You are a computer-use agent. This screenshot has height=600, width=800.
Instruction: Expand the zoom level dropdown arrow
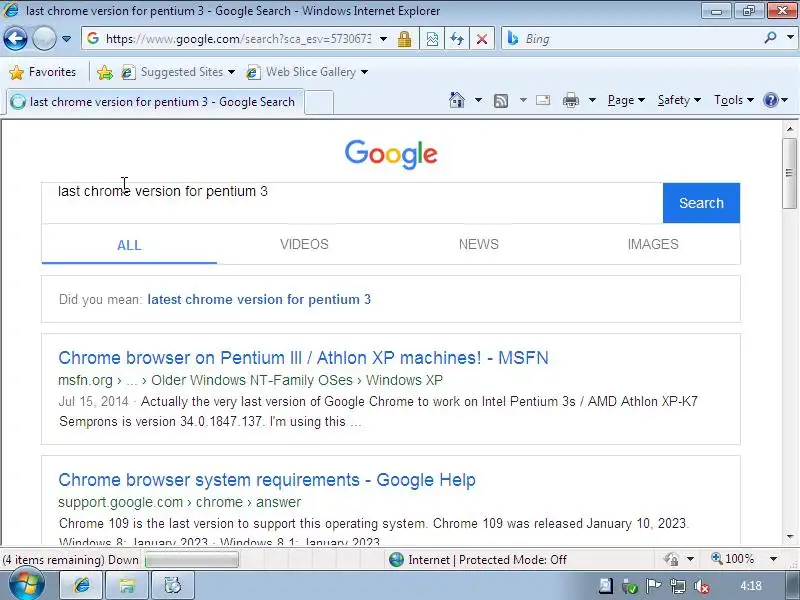click(x=773, y=559)
